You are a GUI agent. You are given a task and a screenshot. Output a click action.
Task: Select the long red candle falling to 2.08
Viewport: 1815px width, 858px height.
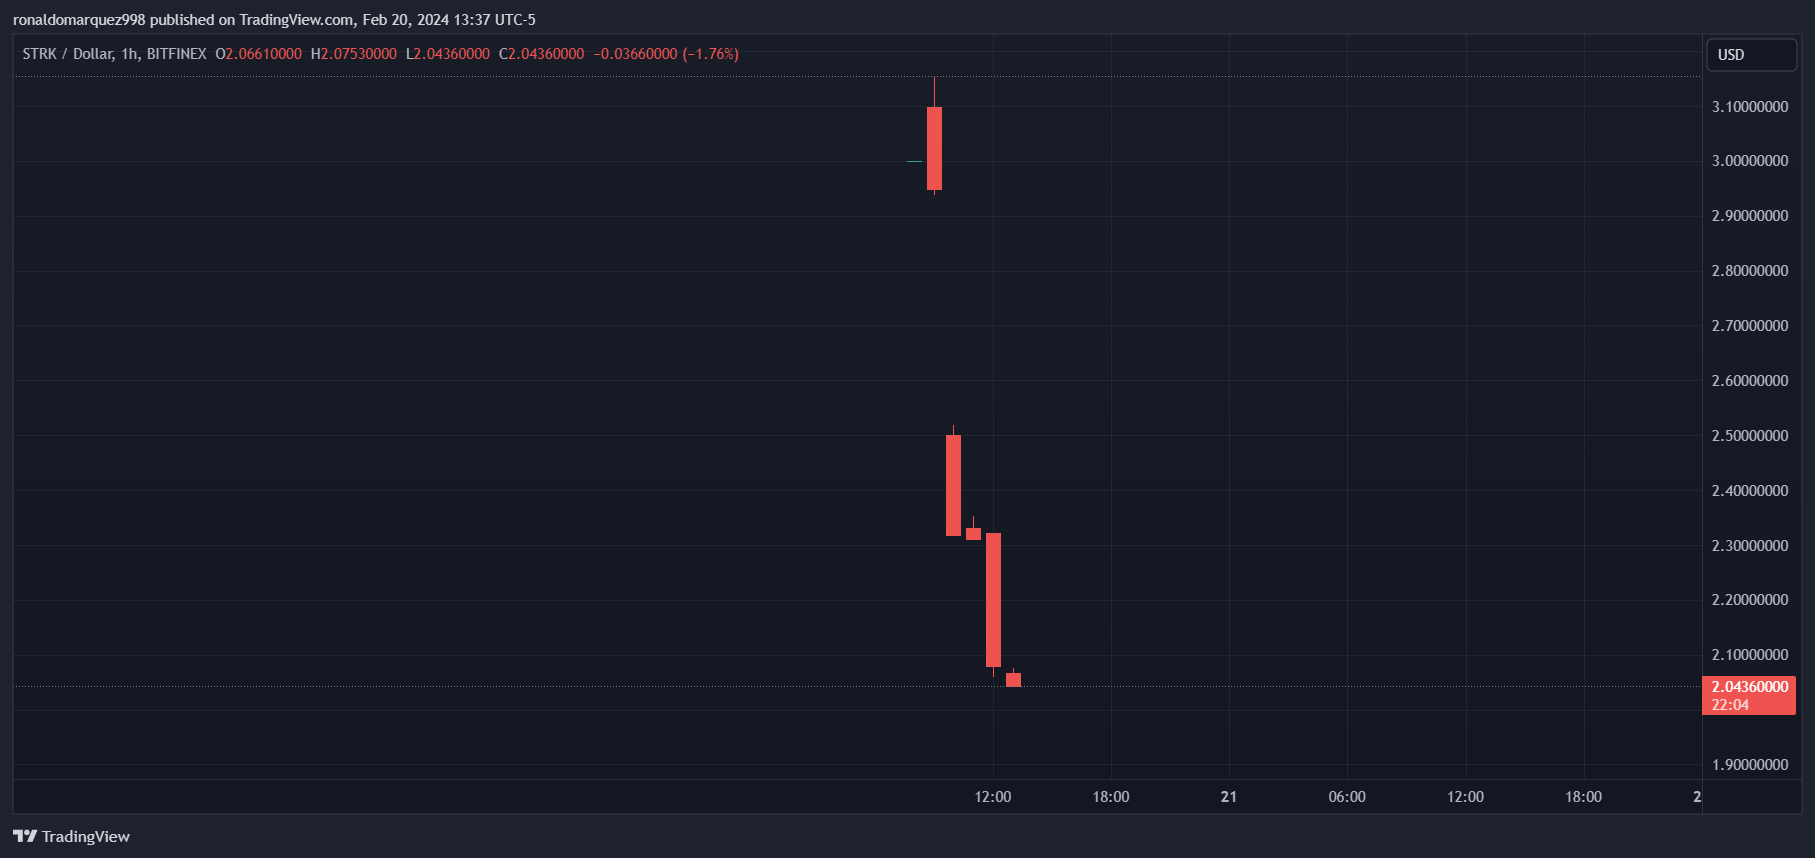coord(993,600)
